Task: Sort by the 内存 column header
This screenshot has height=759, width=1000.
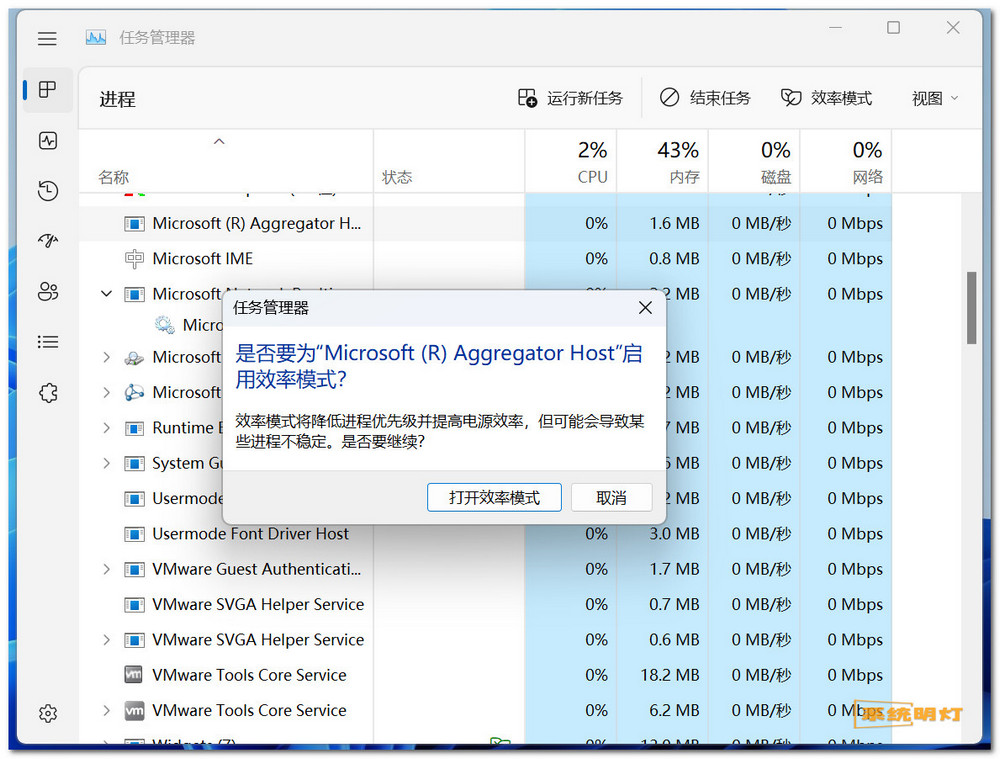Action: (663, 161)
